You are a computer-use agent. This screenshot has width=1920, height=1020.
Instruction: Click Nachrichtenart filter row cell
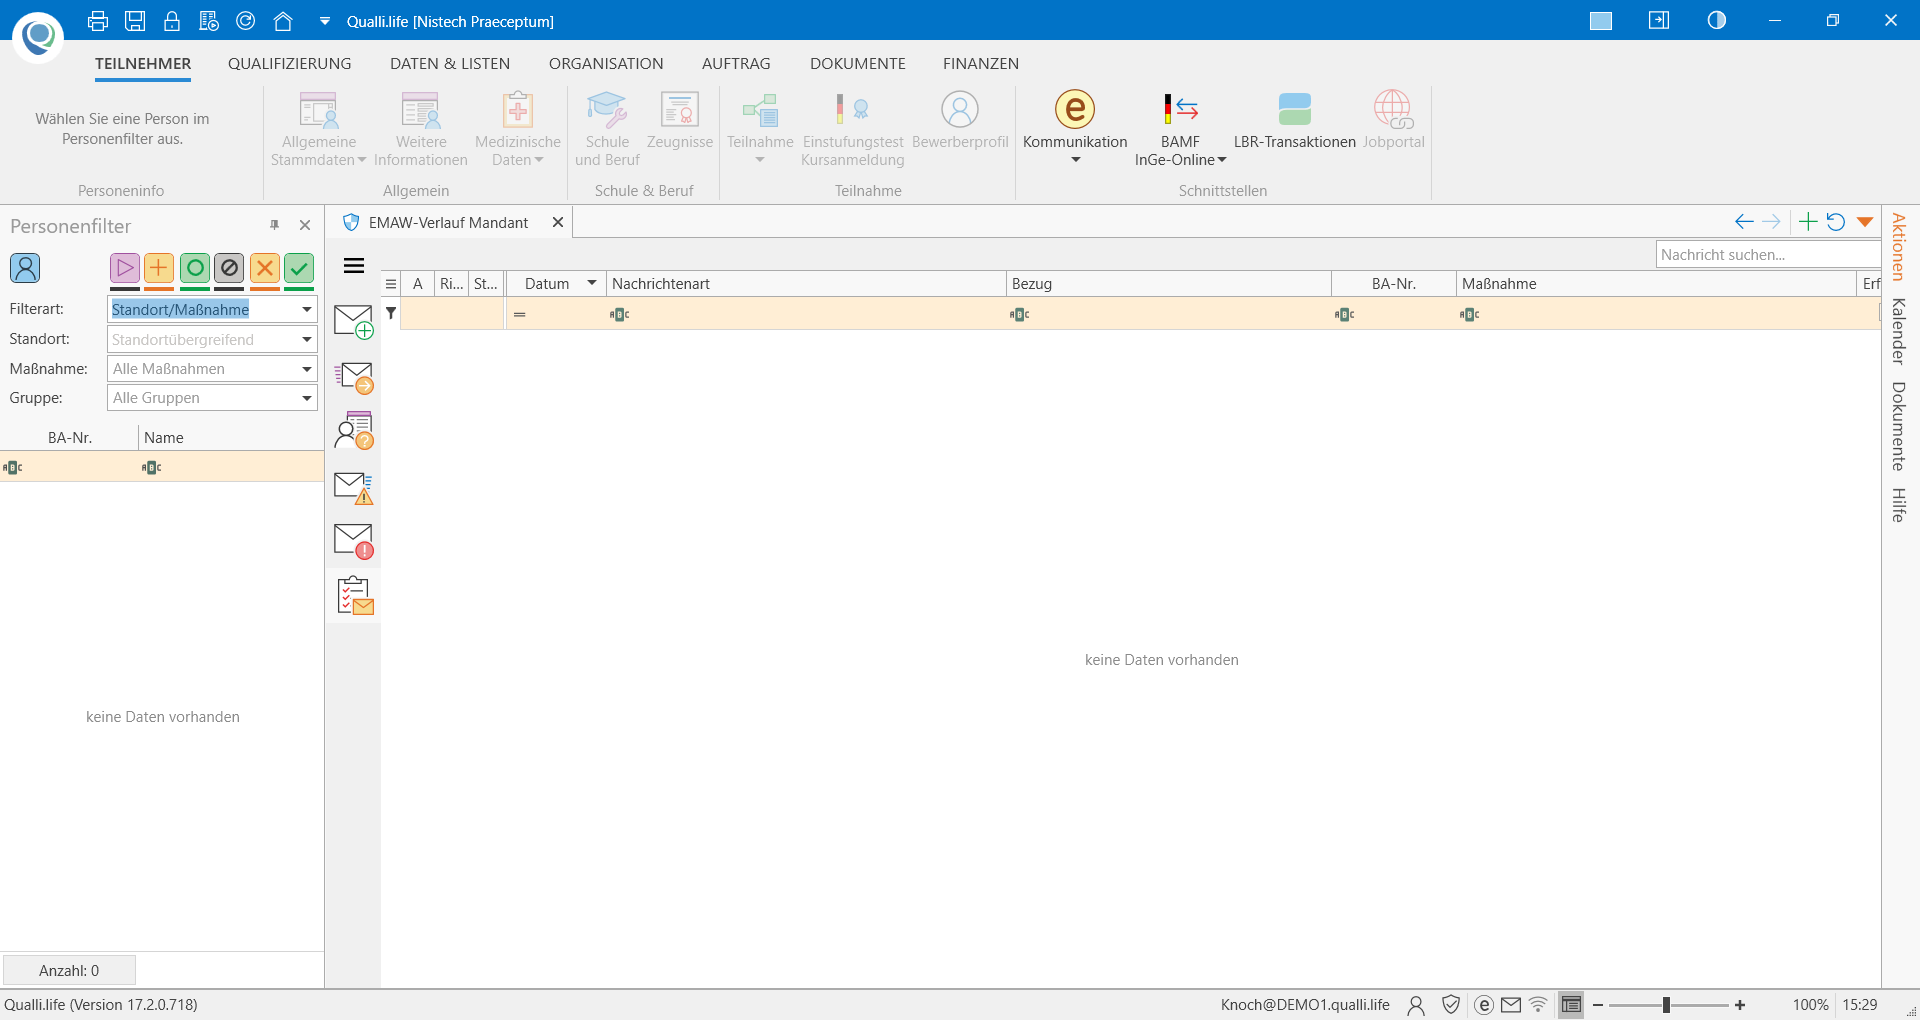806,314
